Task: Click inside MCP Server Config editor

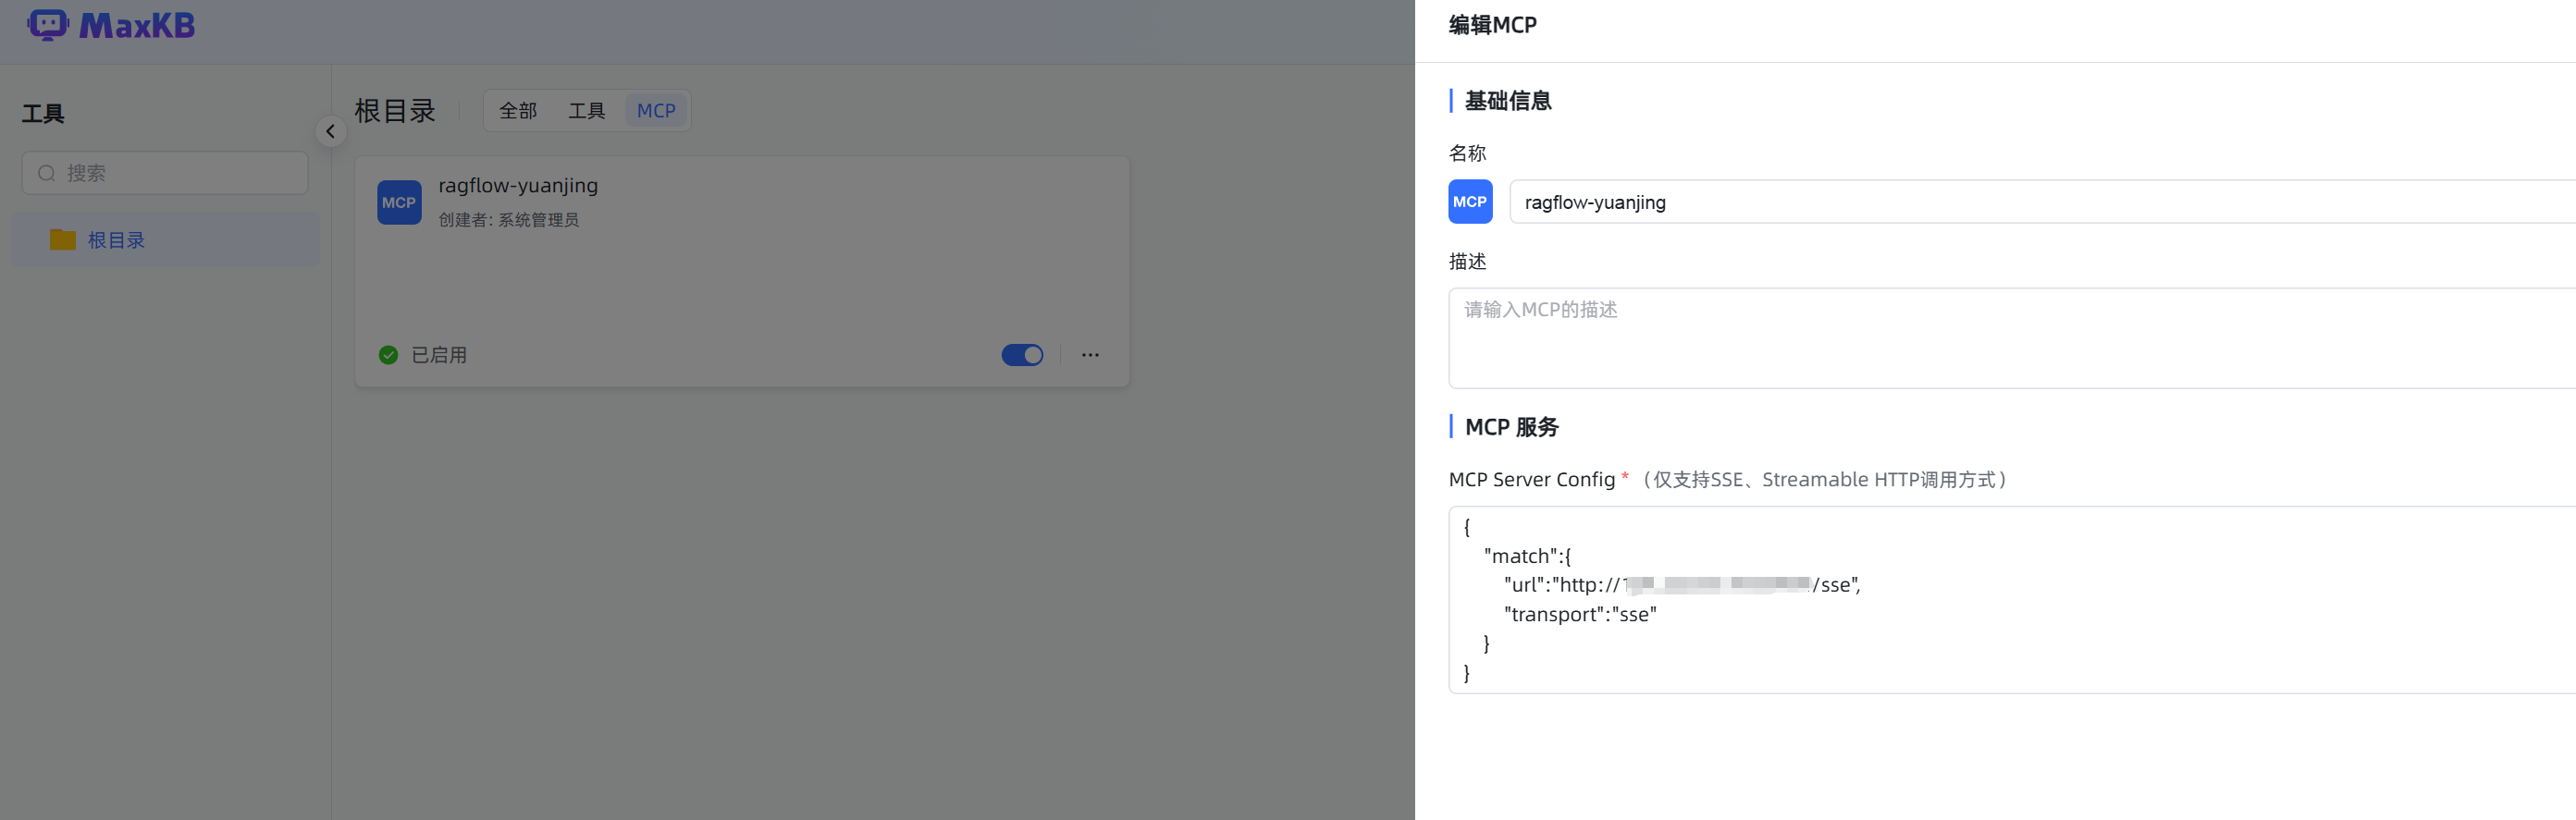Action: 2012,600
